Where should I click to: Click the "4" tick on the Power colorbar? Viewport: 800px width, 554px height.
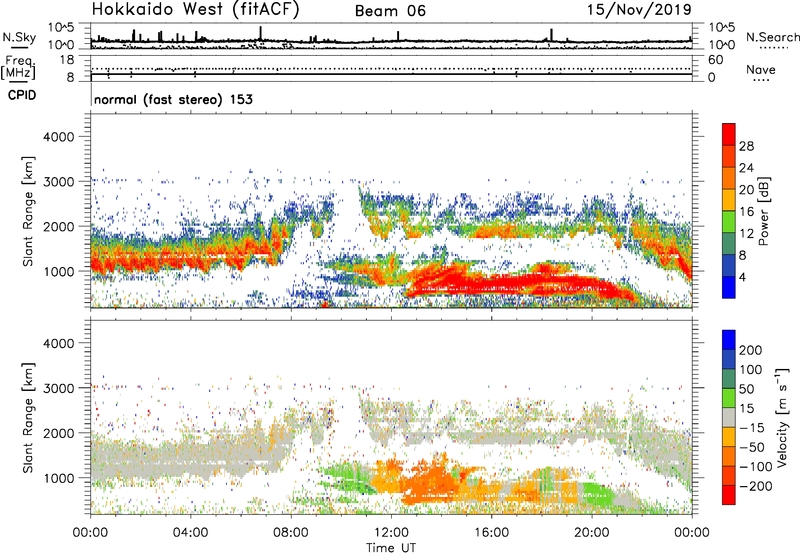pyautogui.click(x=742, y=277)
